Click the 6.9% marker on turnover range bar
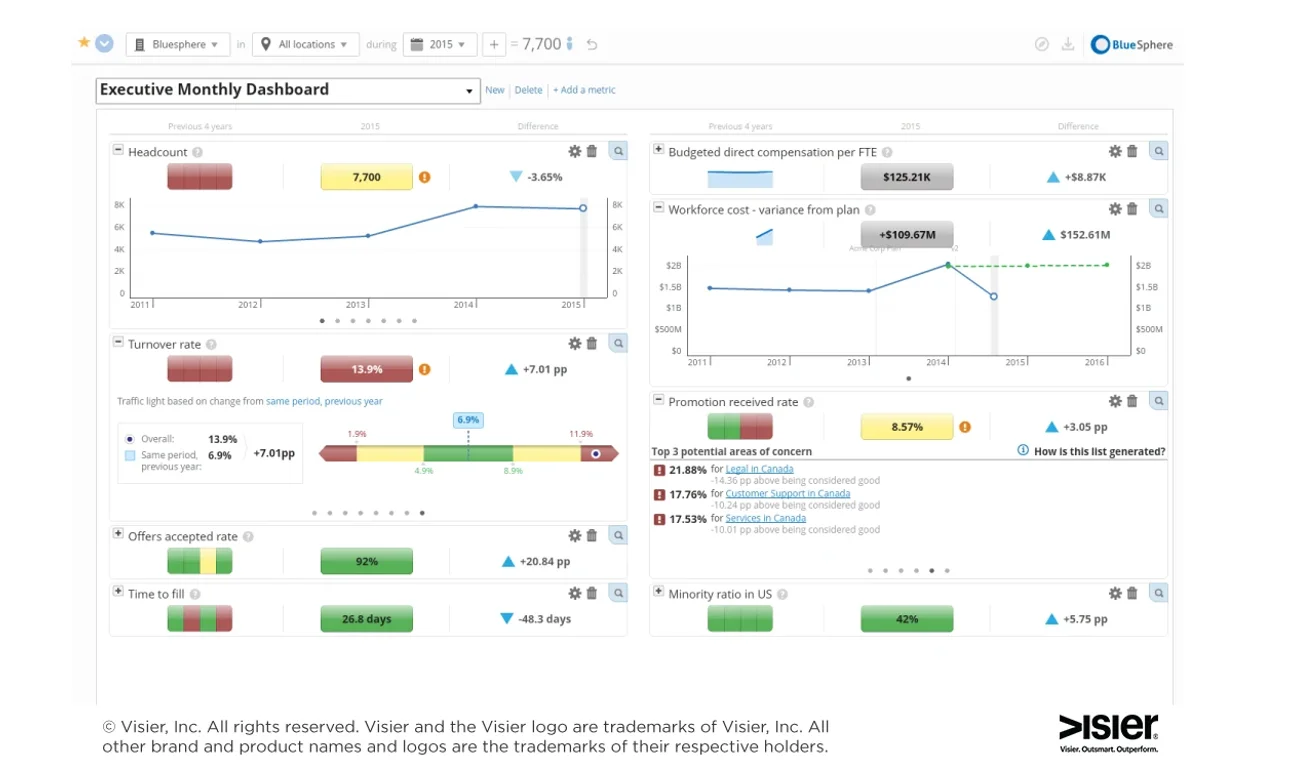Viewport: 1296px width, 780px height. pyautogui.click(x=468, y=420)
